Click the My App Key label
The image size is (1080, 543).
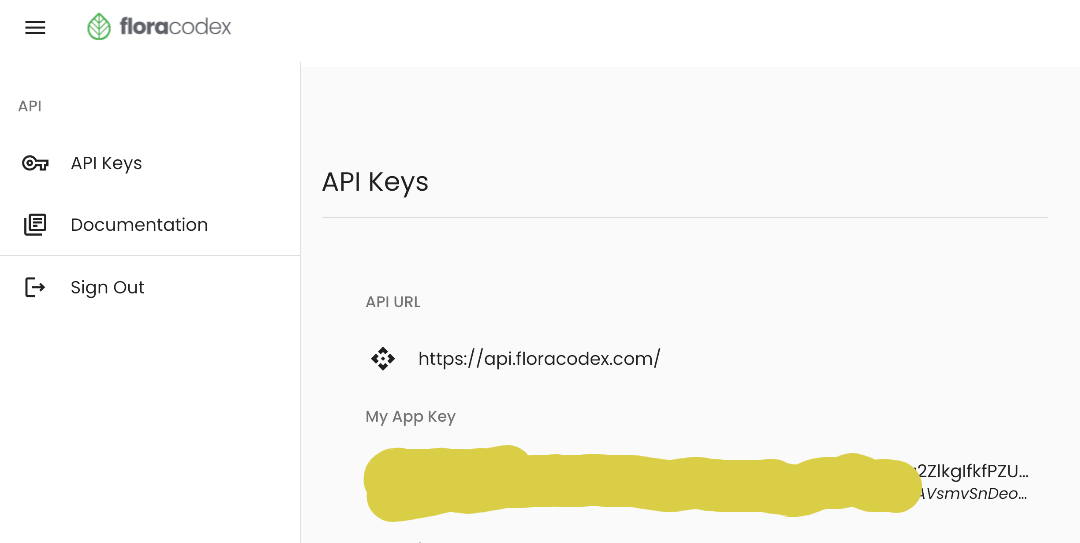[411, 417]
